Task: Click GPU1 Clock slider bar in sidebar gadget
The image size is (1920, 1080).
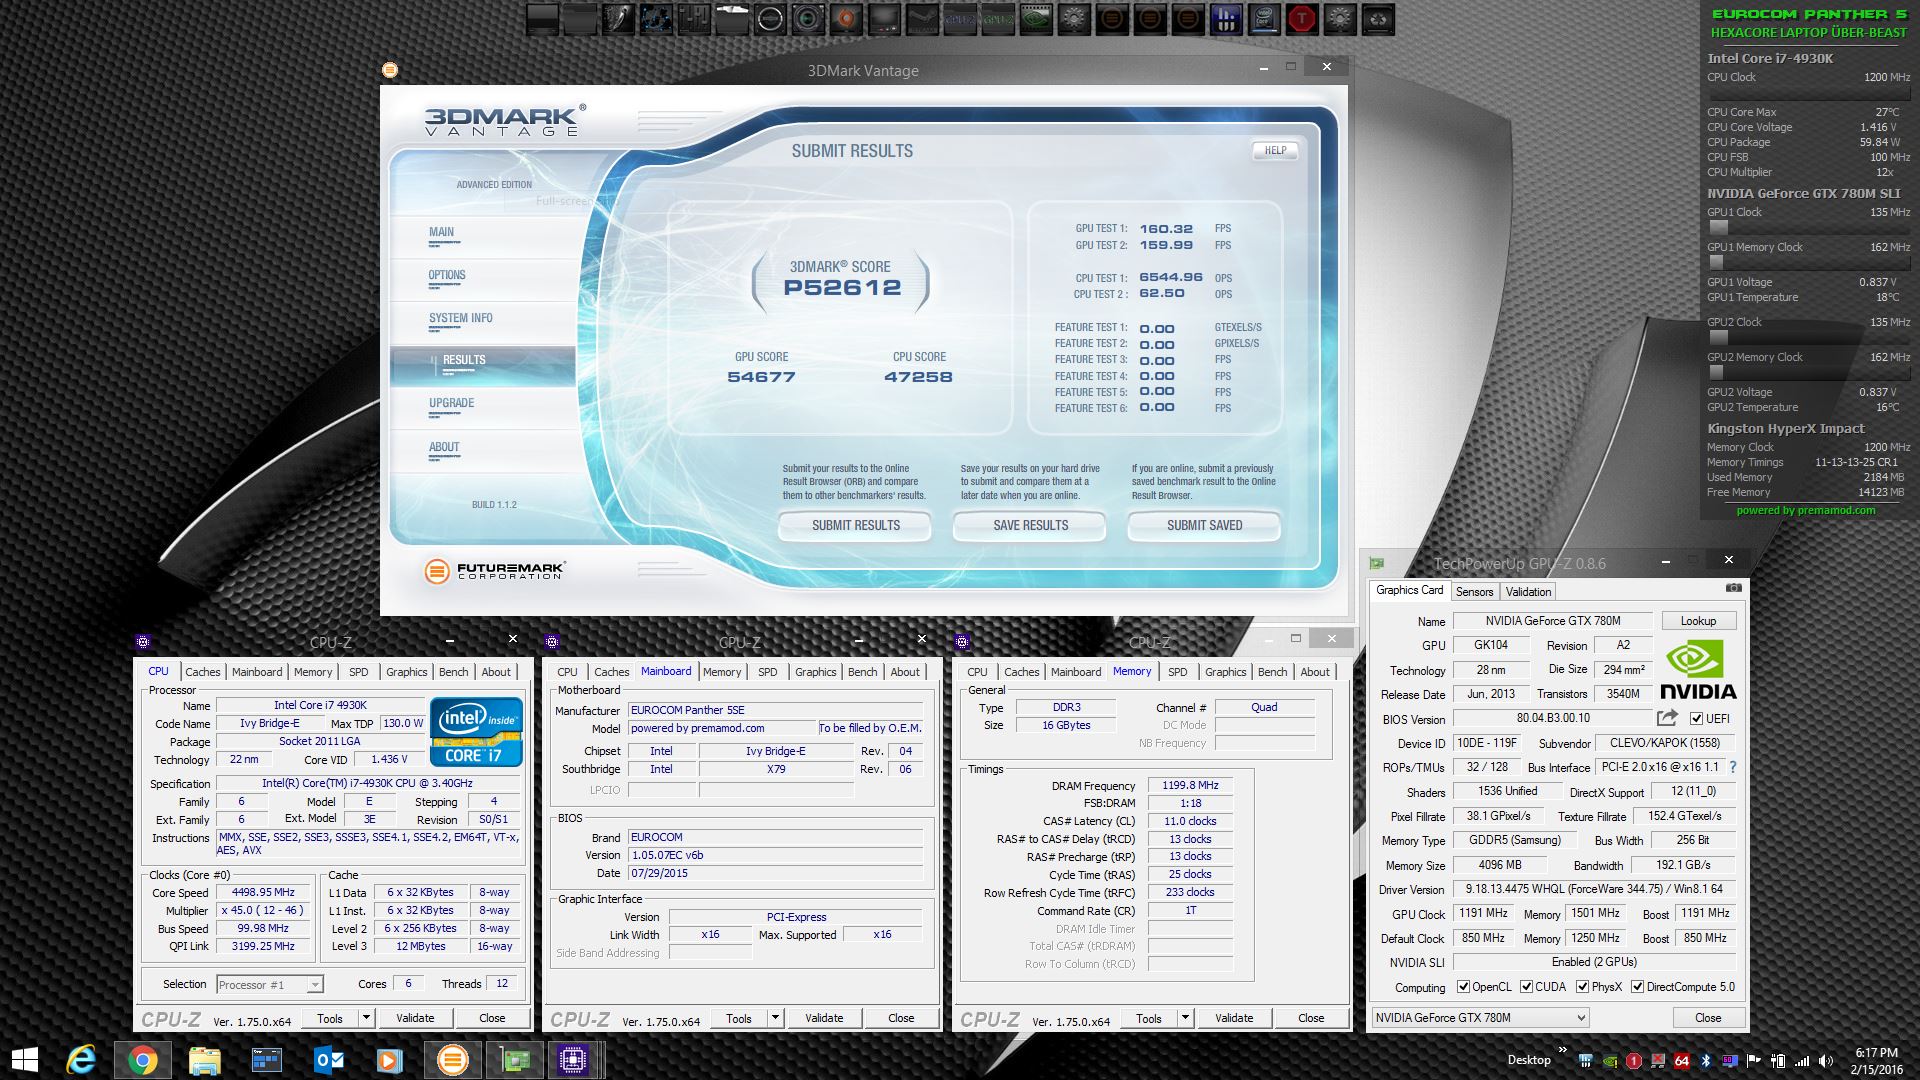Action: [1808, 228]
